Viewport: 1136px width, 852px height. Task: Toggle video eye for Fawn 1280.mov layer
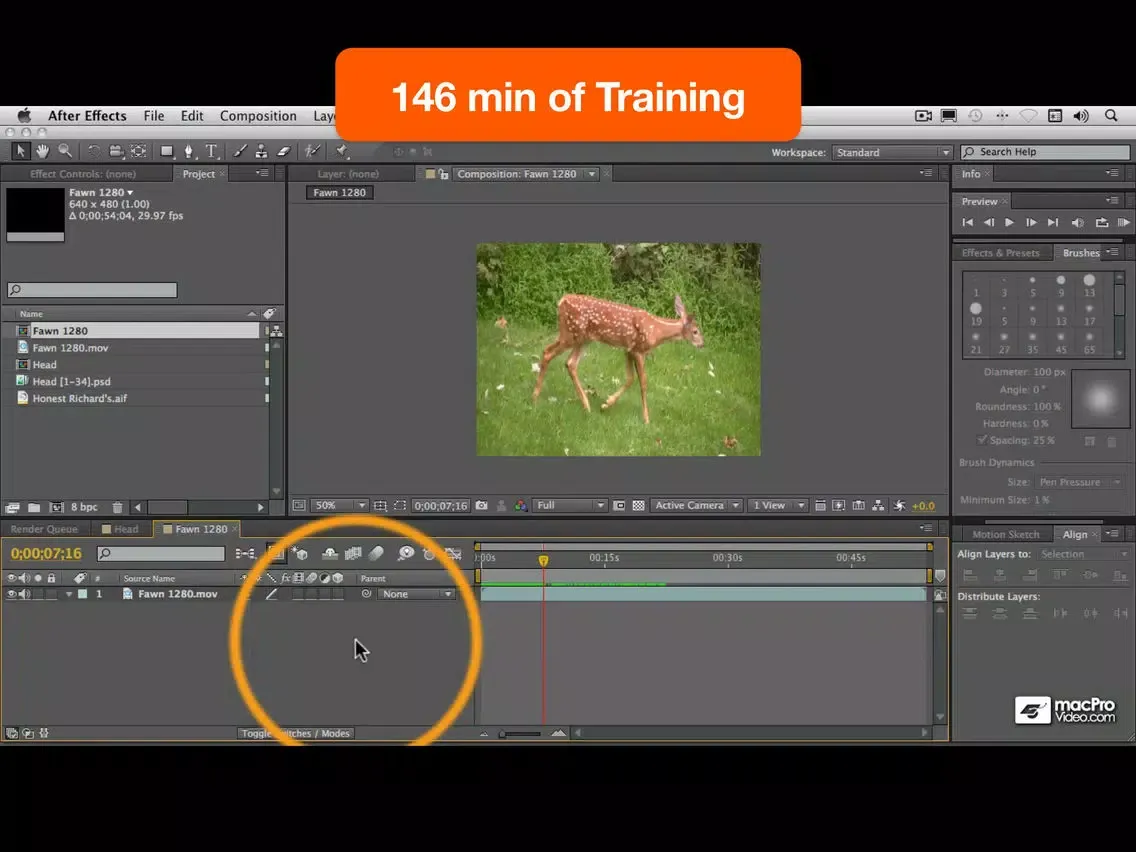pos(11,594)
